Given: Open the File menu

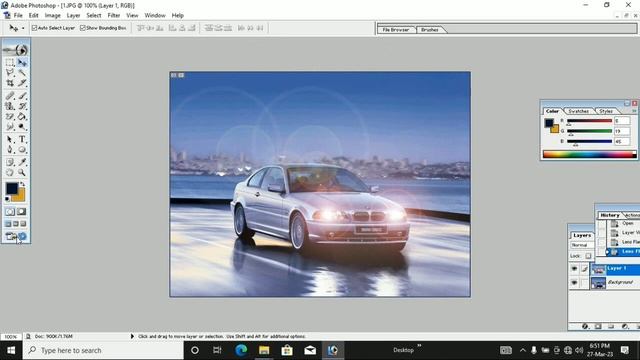Looking at the screenshot, I should click(18, 15).
